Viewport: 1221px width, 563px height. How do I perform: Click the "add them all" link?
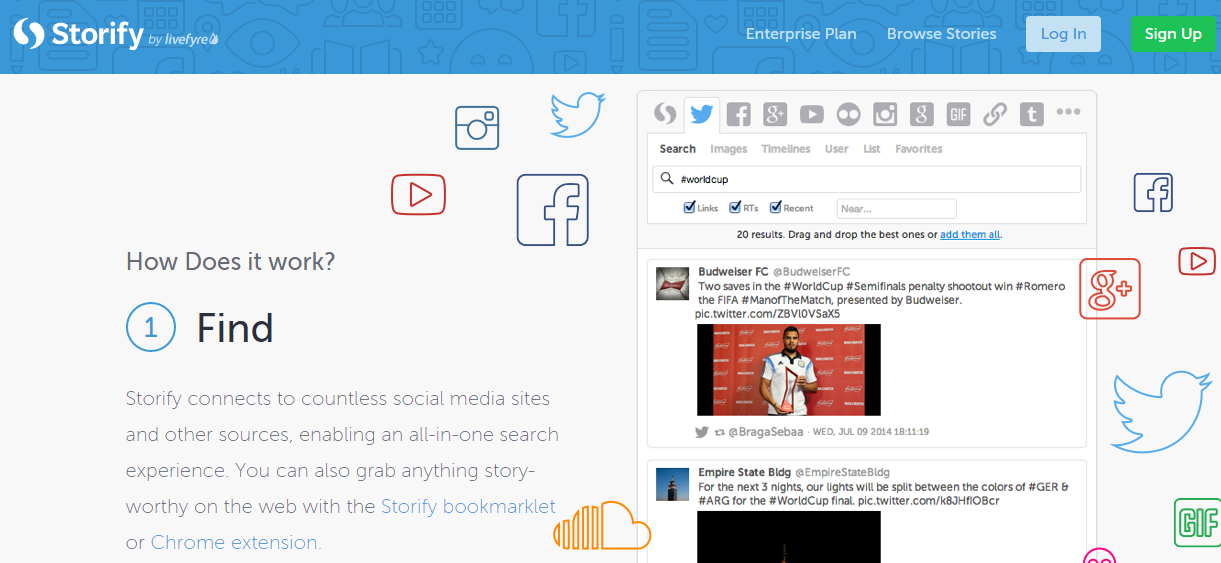pyautogui.click(x=969, y=234)
